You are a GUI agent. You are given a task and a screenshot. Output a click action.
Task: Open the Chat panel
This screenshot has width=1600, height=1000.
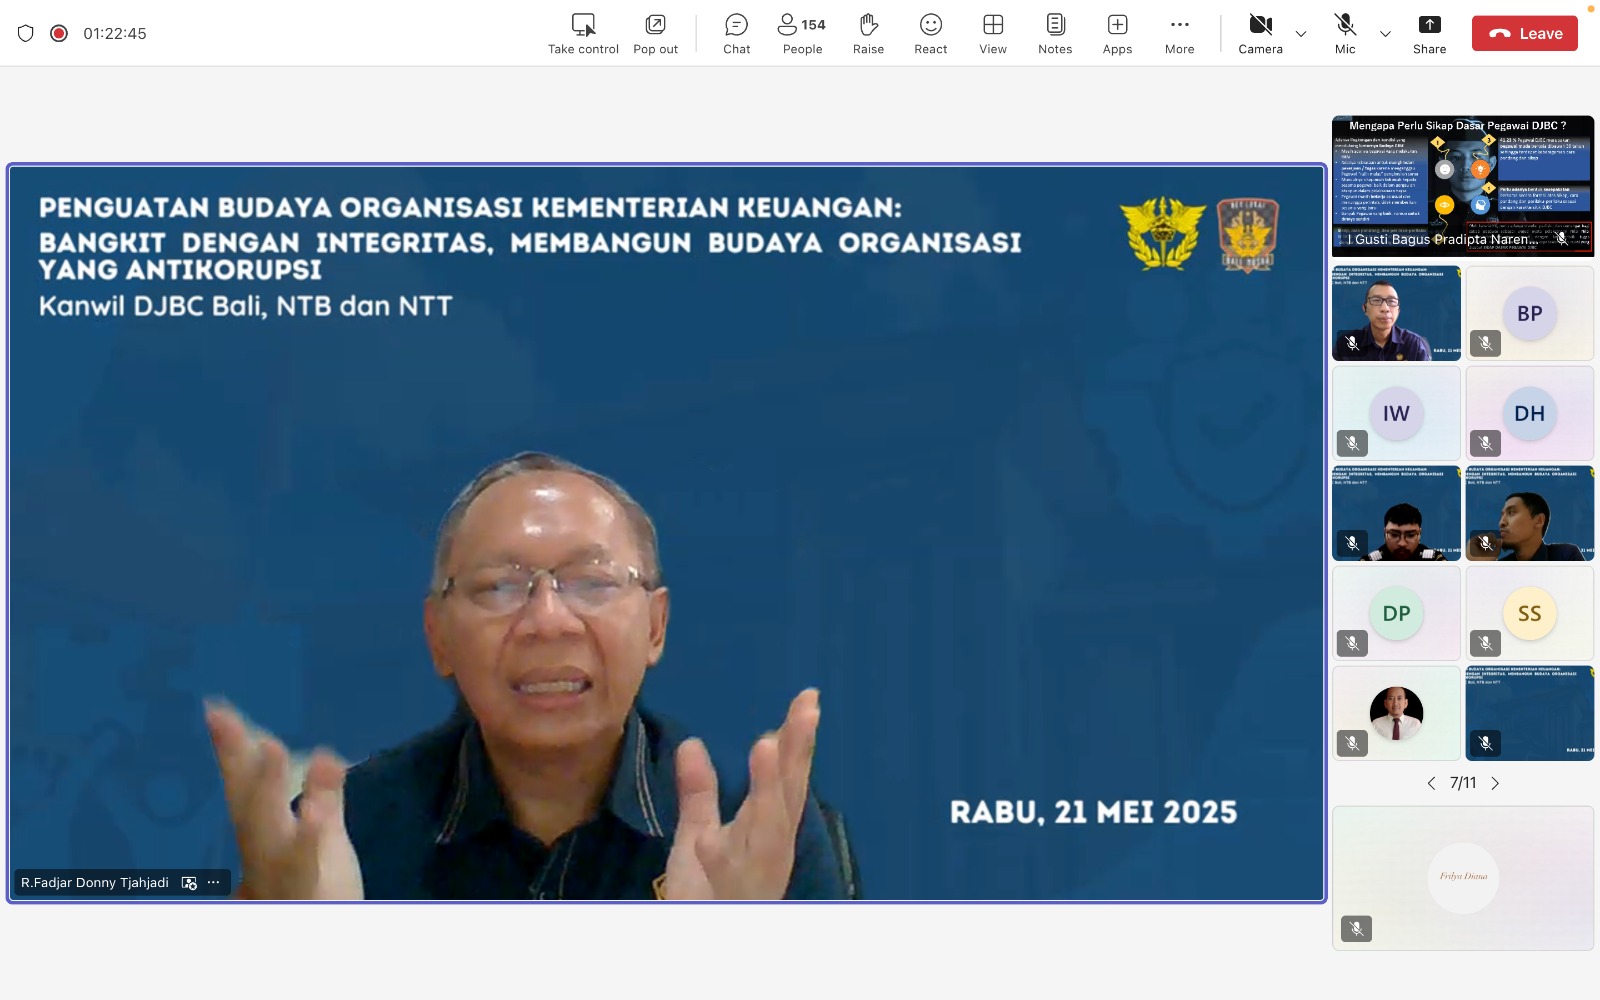[736, 31]
